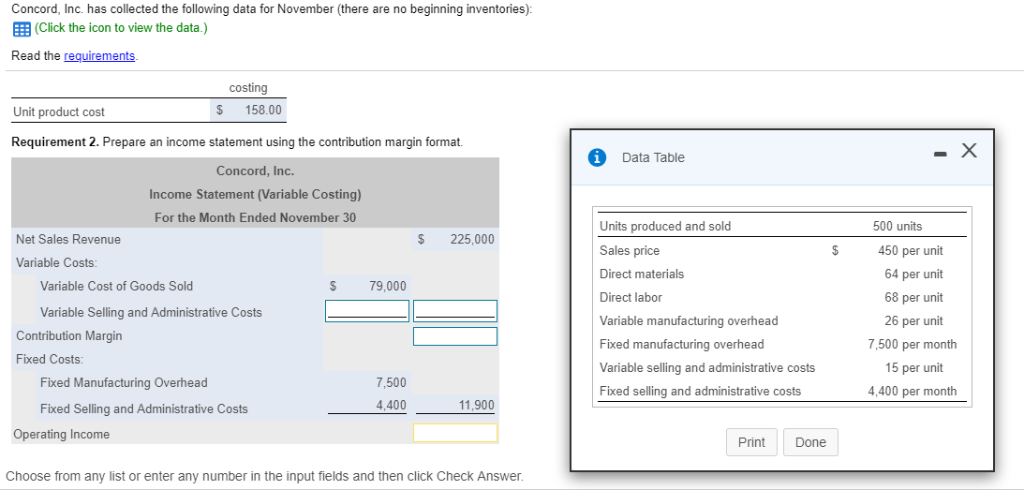
Task: Click the 11,900 total fixed costs amount
Action: [476, 405]
